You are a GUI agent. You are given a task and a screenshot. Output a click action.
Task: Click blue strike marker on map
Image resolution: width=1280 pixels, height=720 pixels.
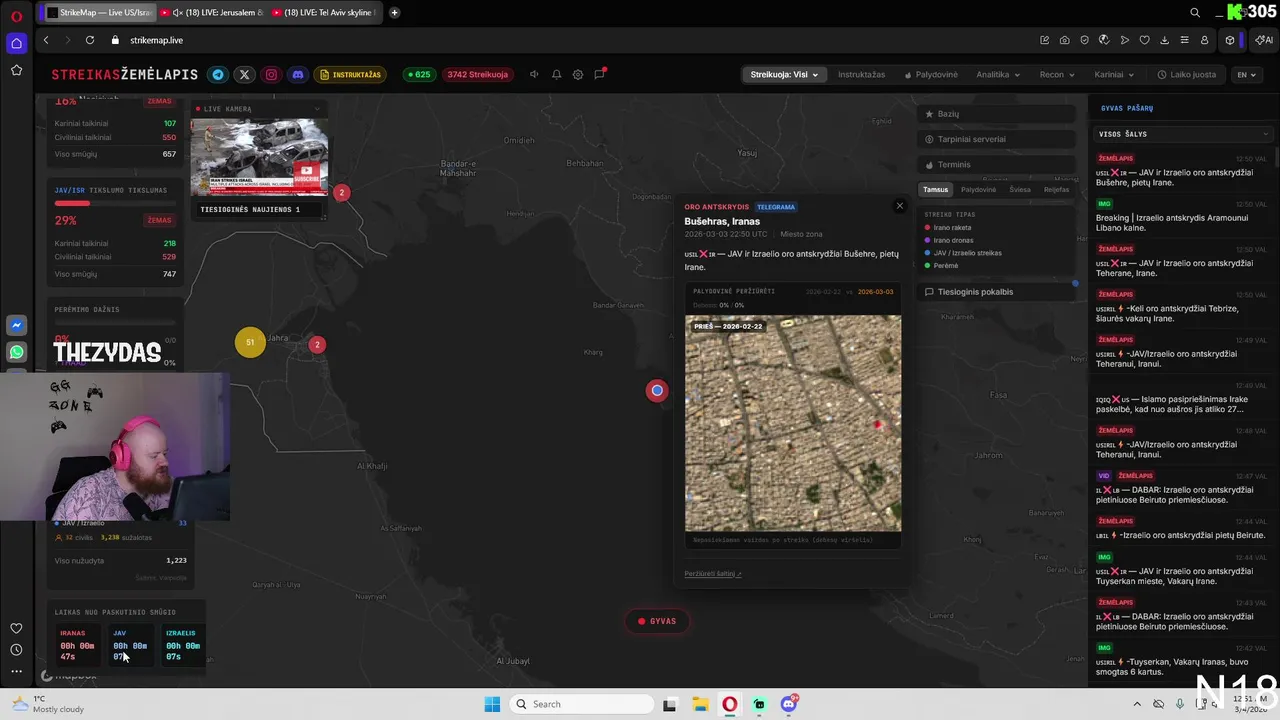(x=657, y=391)
